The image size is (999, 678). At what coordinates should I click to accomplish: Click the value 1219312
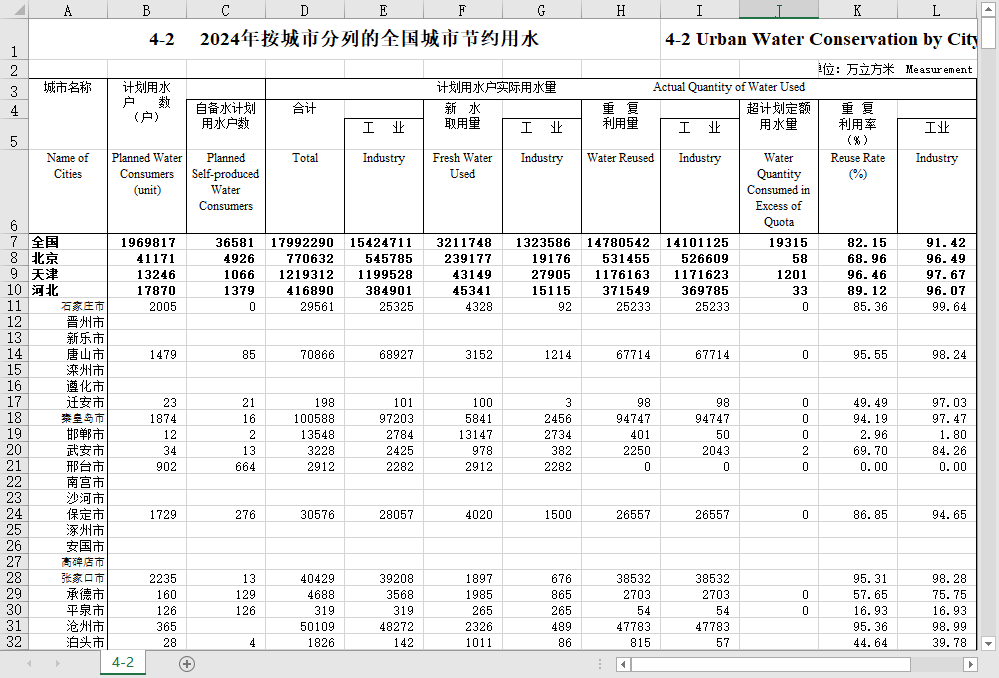pyautogui.click(x=306, y=275)
